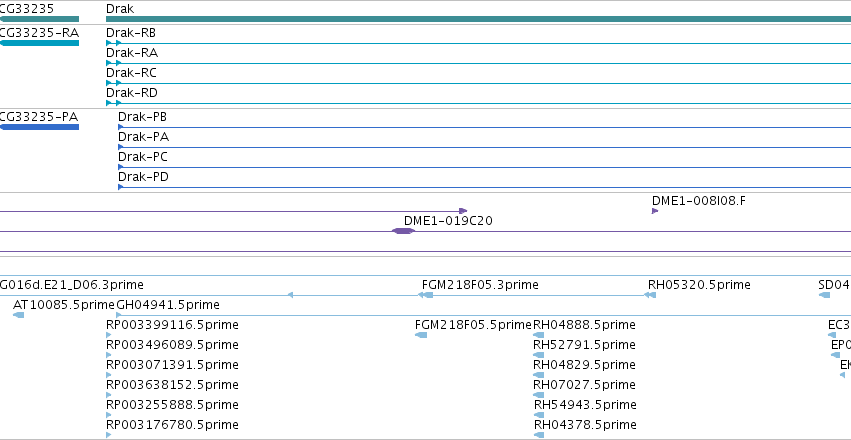Select the FGM218F05.5prime EST label
The image size is (851, 440).
coord(473,326)
